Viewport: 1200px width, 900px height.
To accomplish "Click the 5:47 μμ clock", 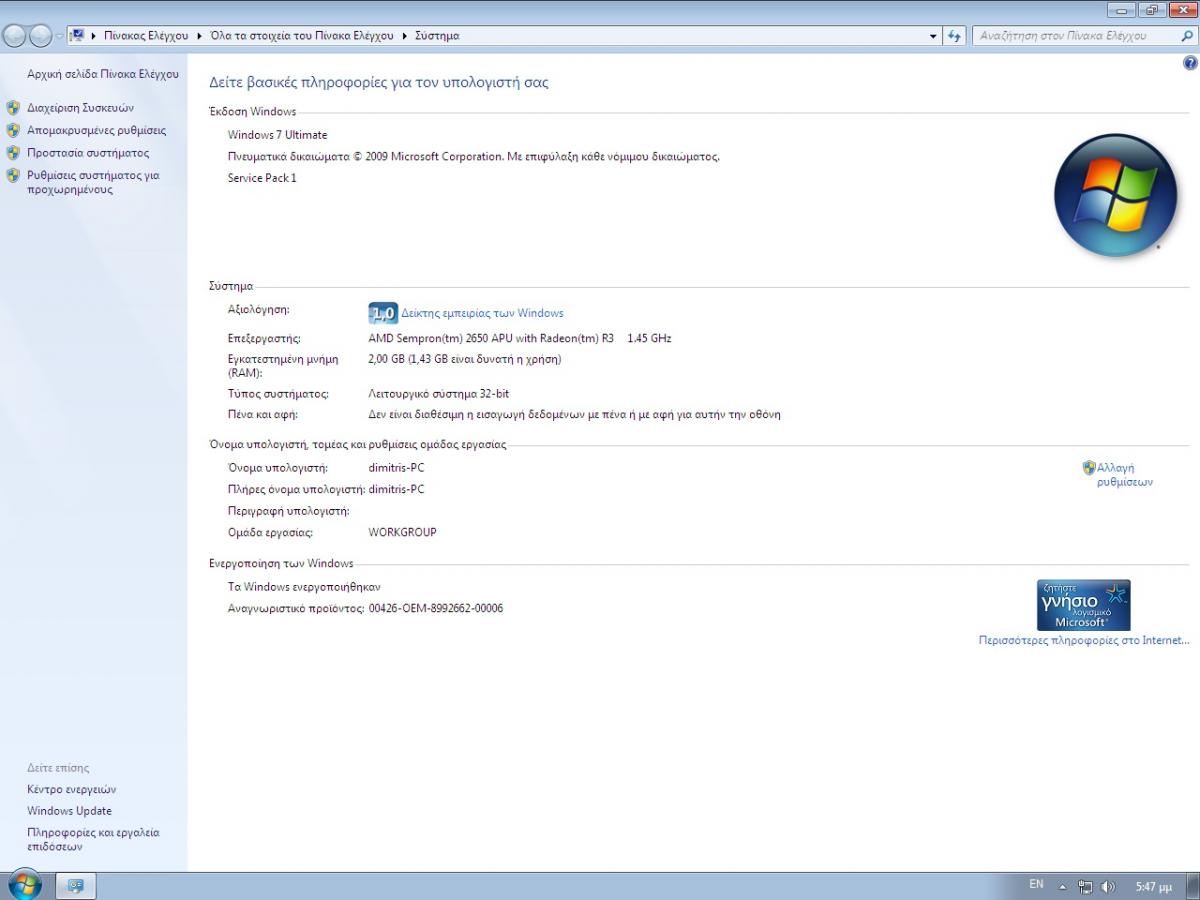I will (x=1153, y=886).
